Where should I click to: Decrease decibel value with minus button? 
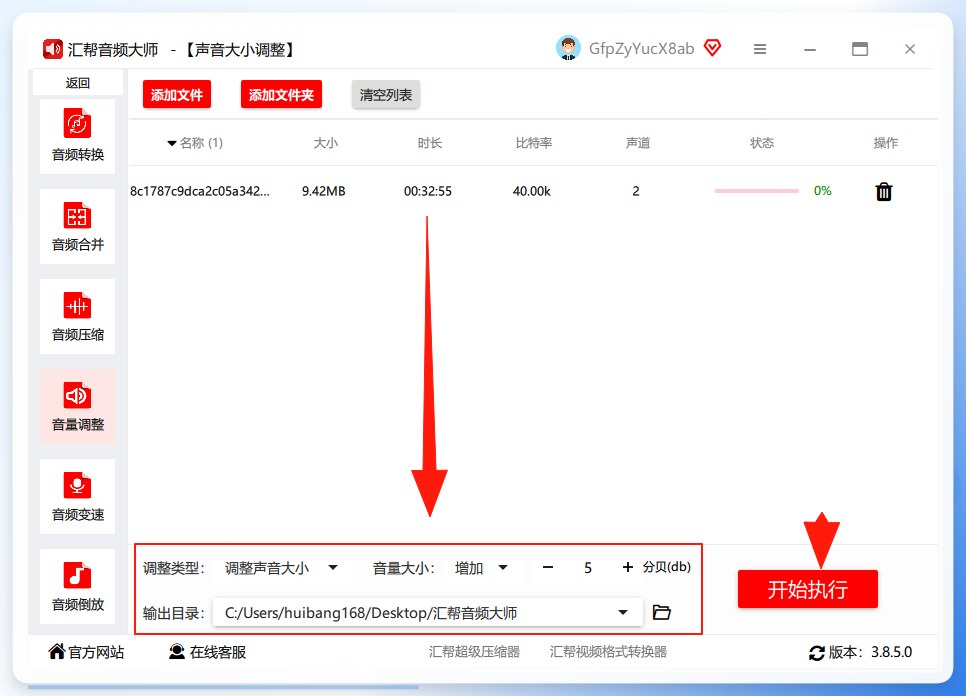point(548,567)
